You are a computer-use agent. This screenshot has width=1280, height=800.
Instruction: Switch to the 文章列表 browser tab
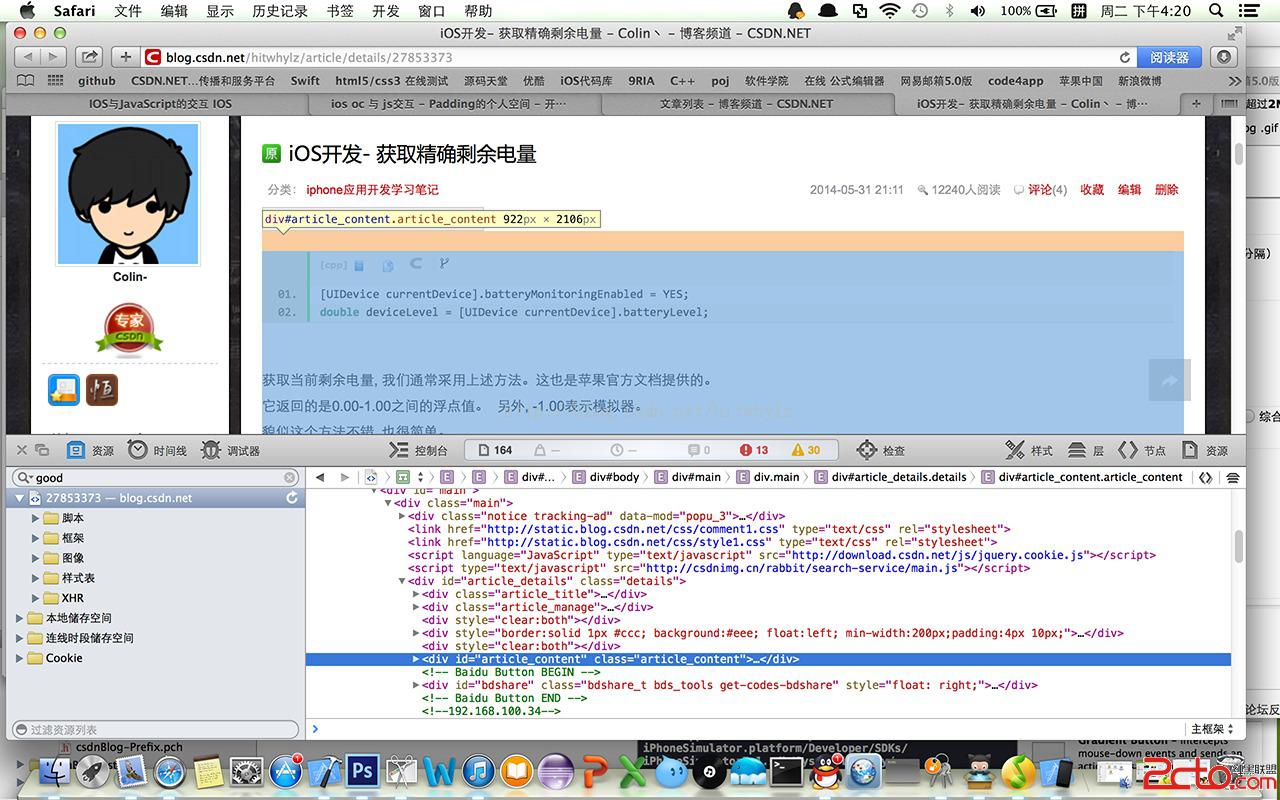pyautogui.click(x=746, y=103)
